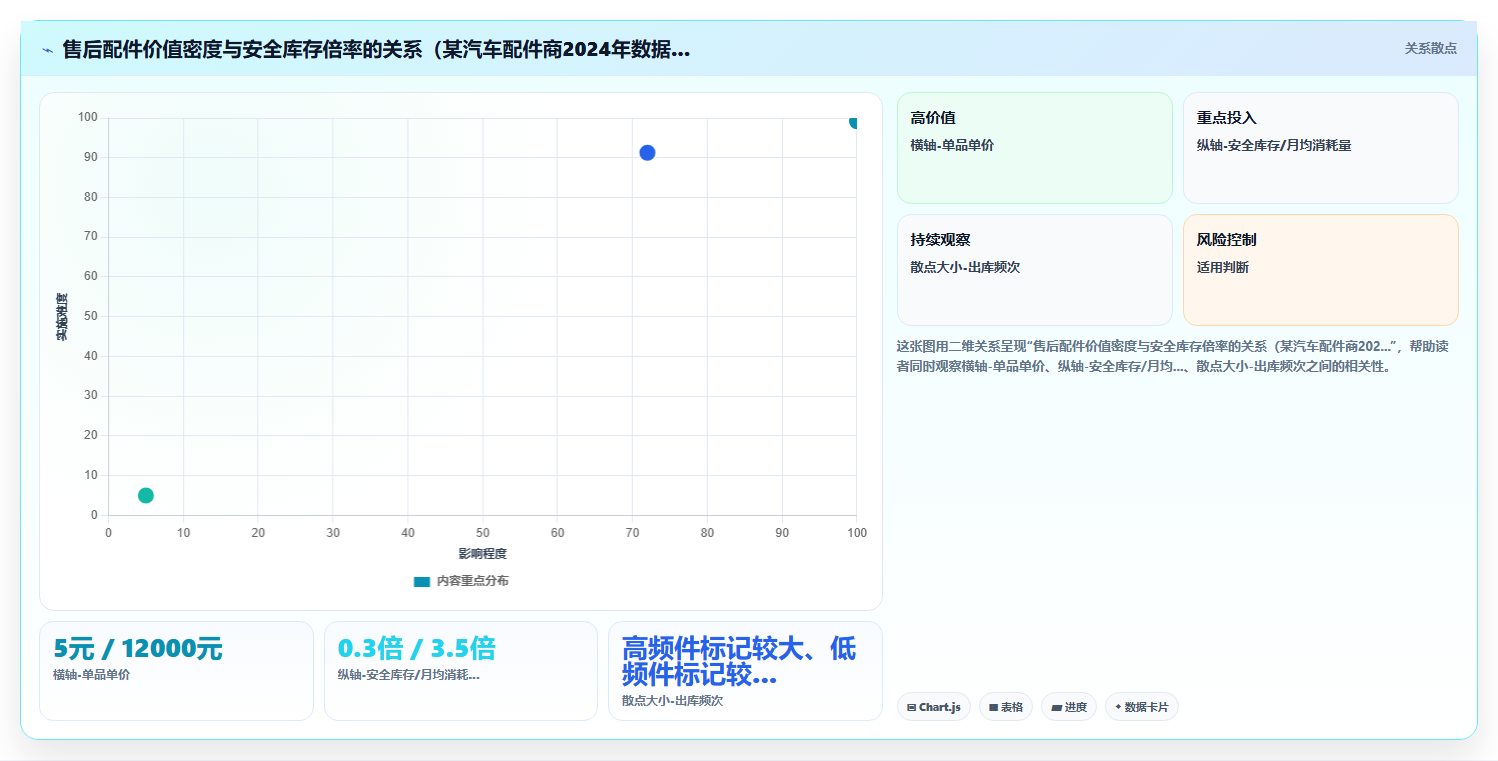Viewport: 1498px width, 761px height.
Task: Open the 高价值 card
Action: point(1035,148)
